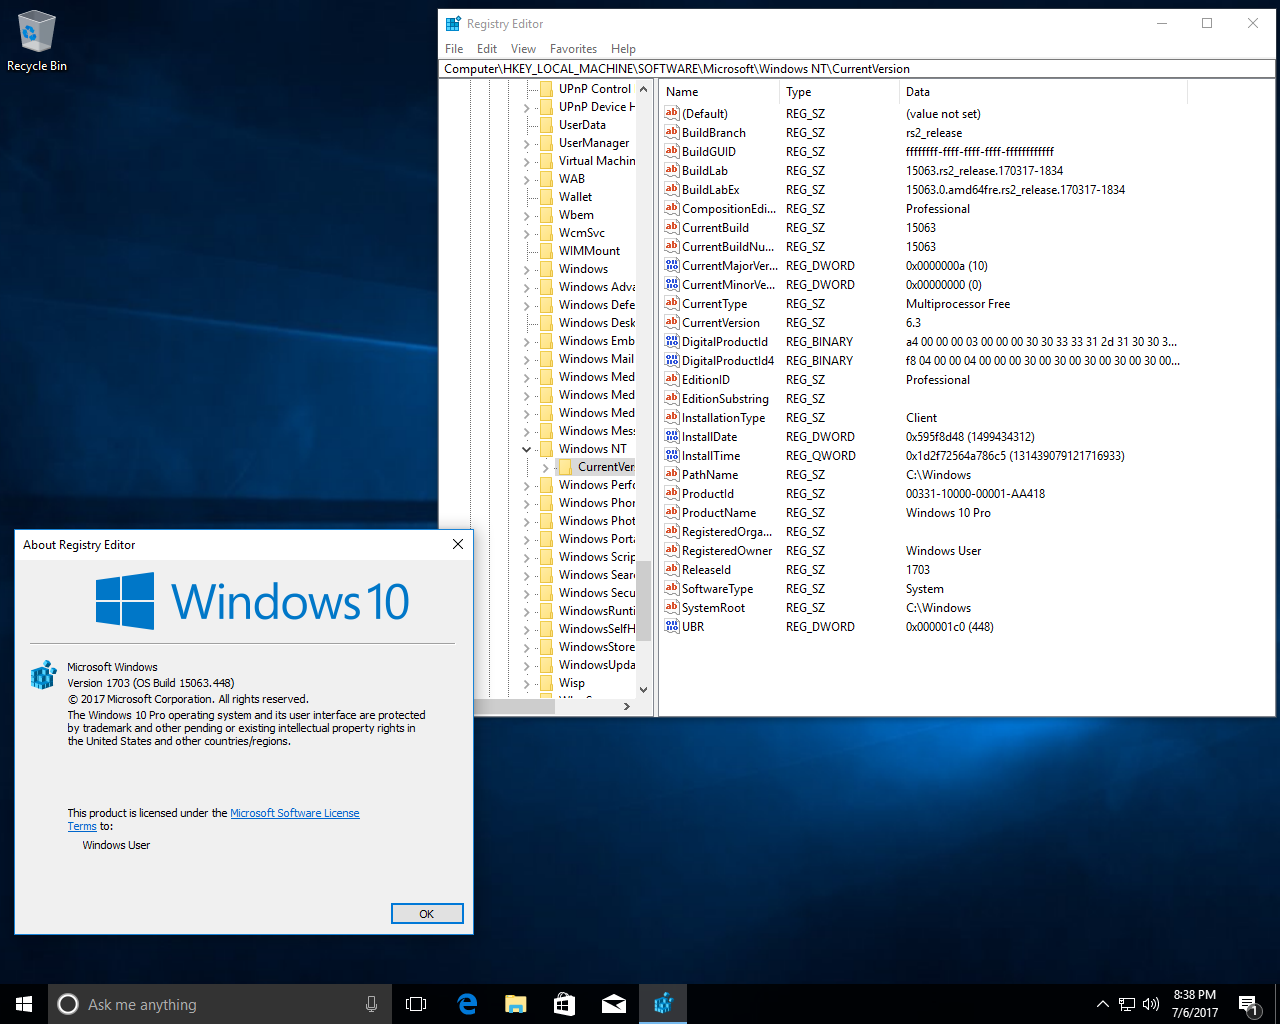Click the (Default) value icon
The height and width of the screenshot is (1024, 1280).
pos(672,114)
